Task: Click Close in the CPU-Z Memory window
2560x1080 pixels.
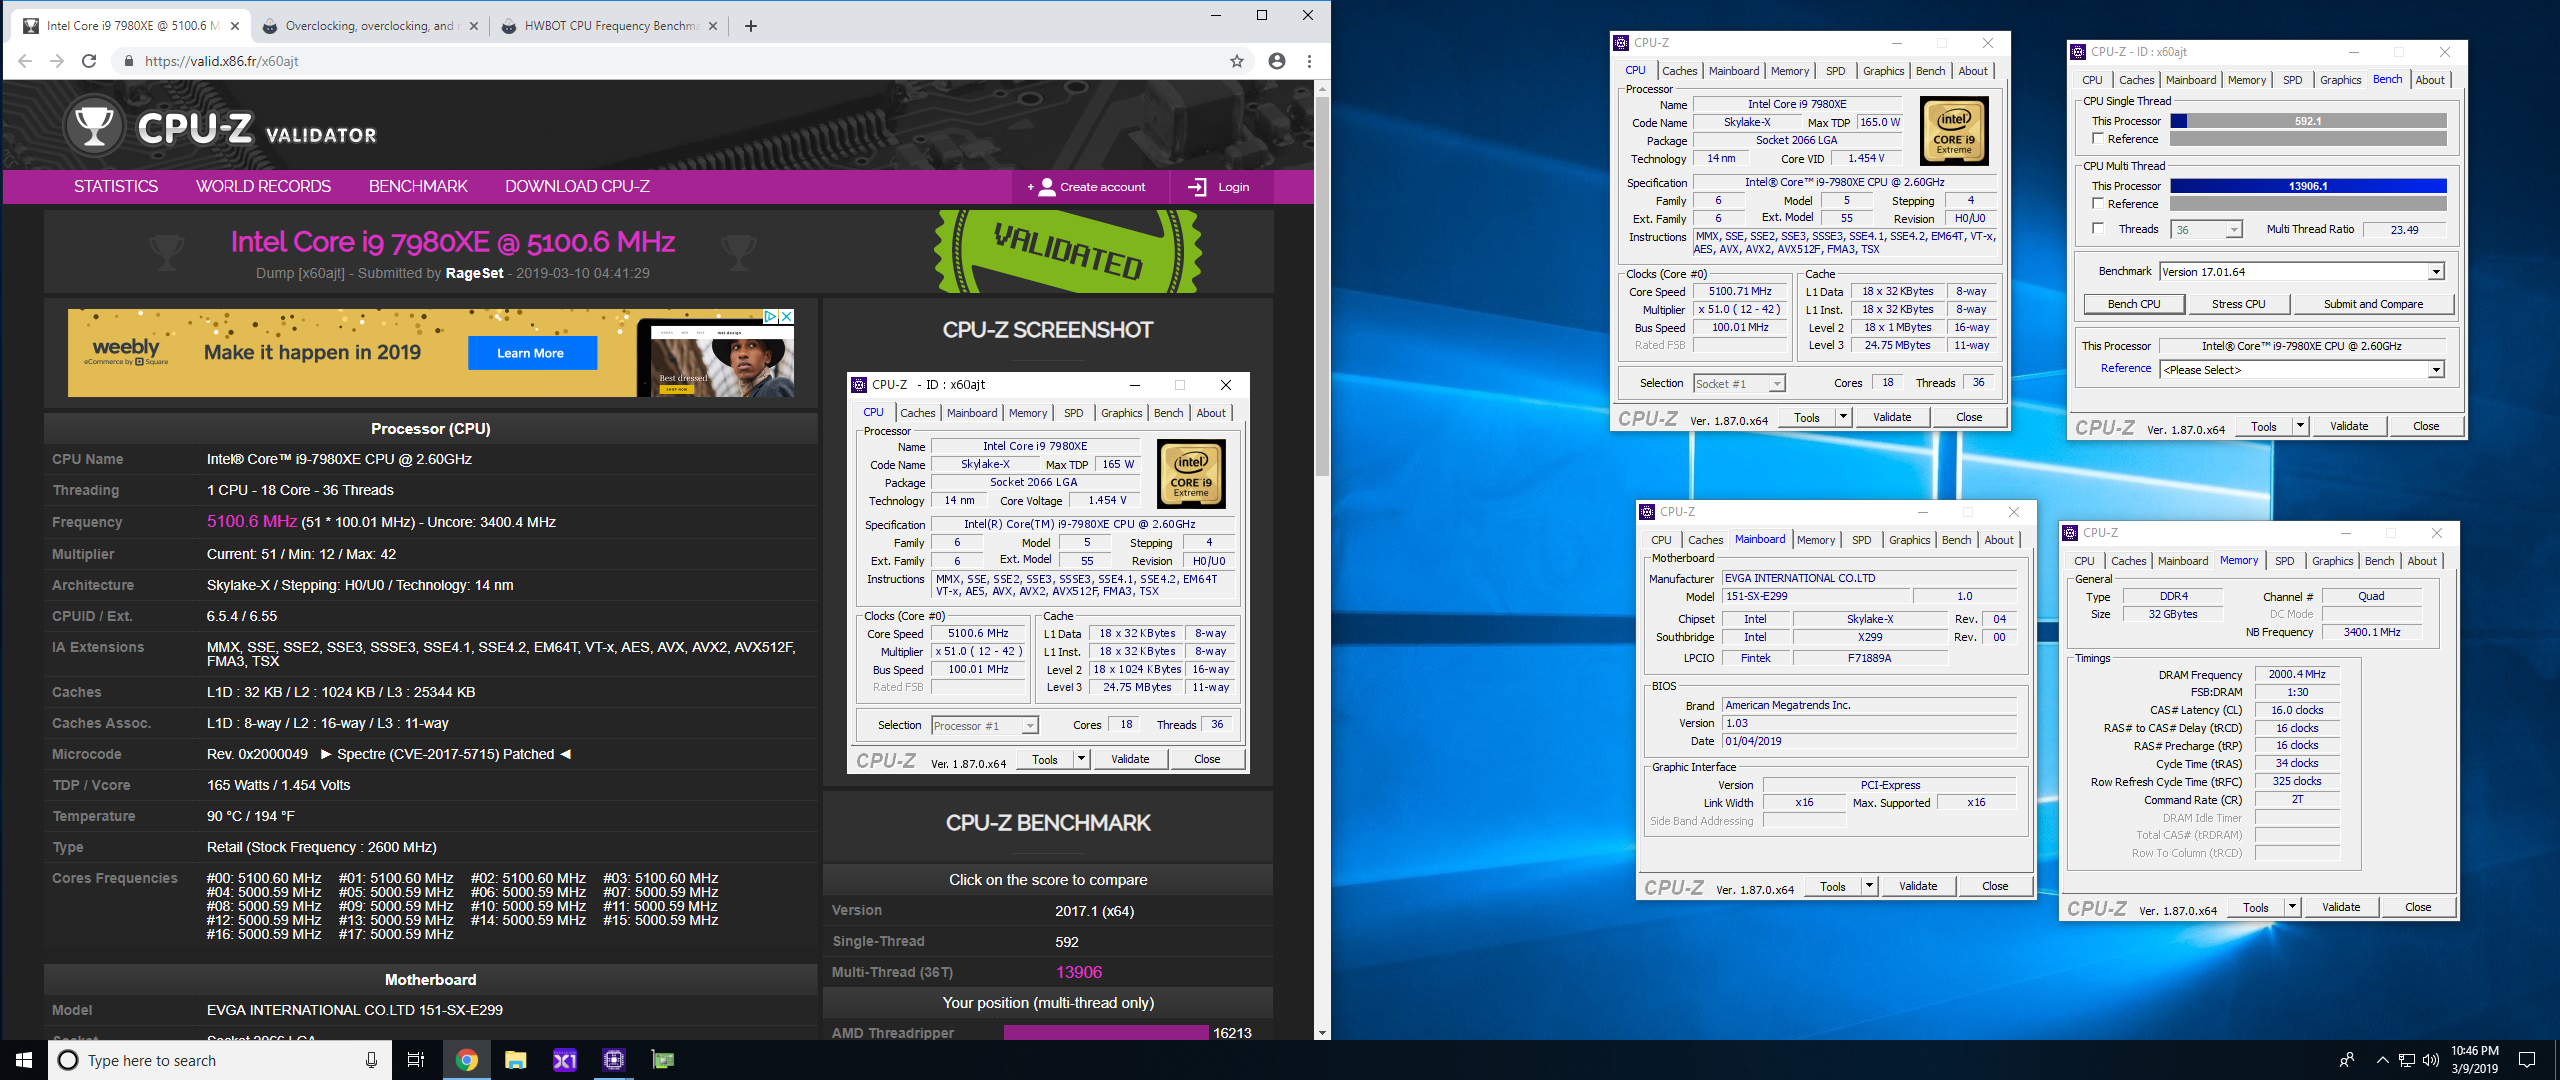Action: click(x=2418, y=907)
